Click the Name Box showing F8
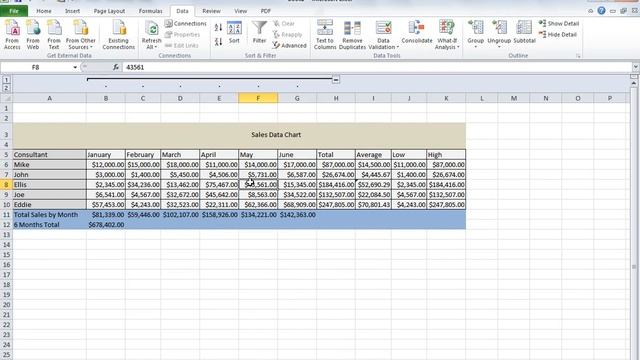The width and height of the screenshot is (640, 360). click(x=36, y=67)
